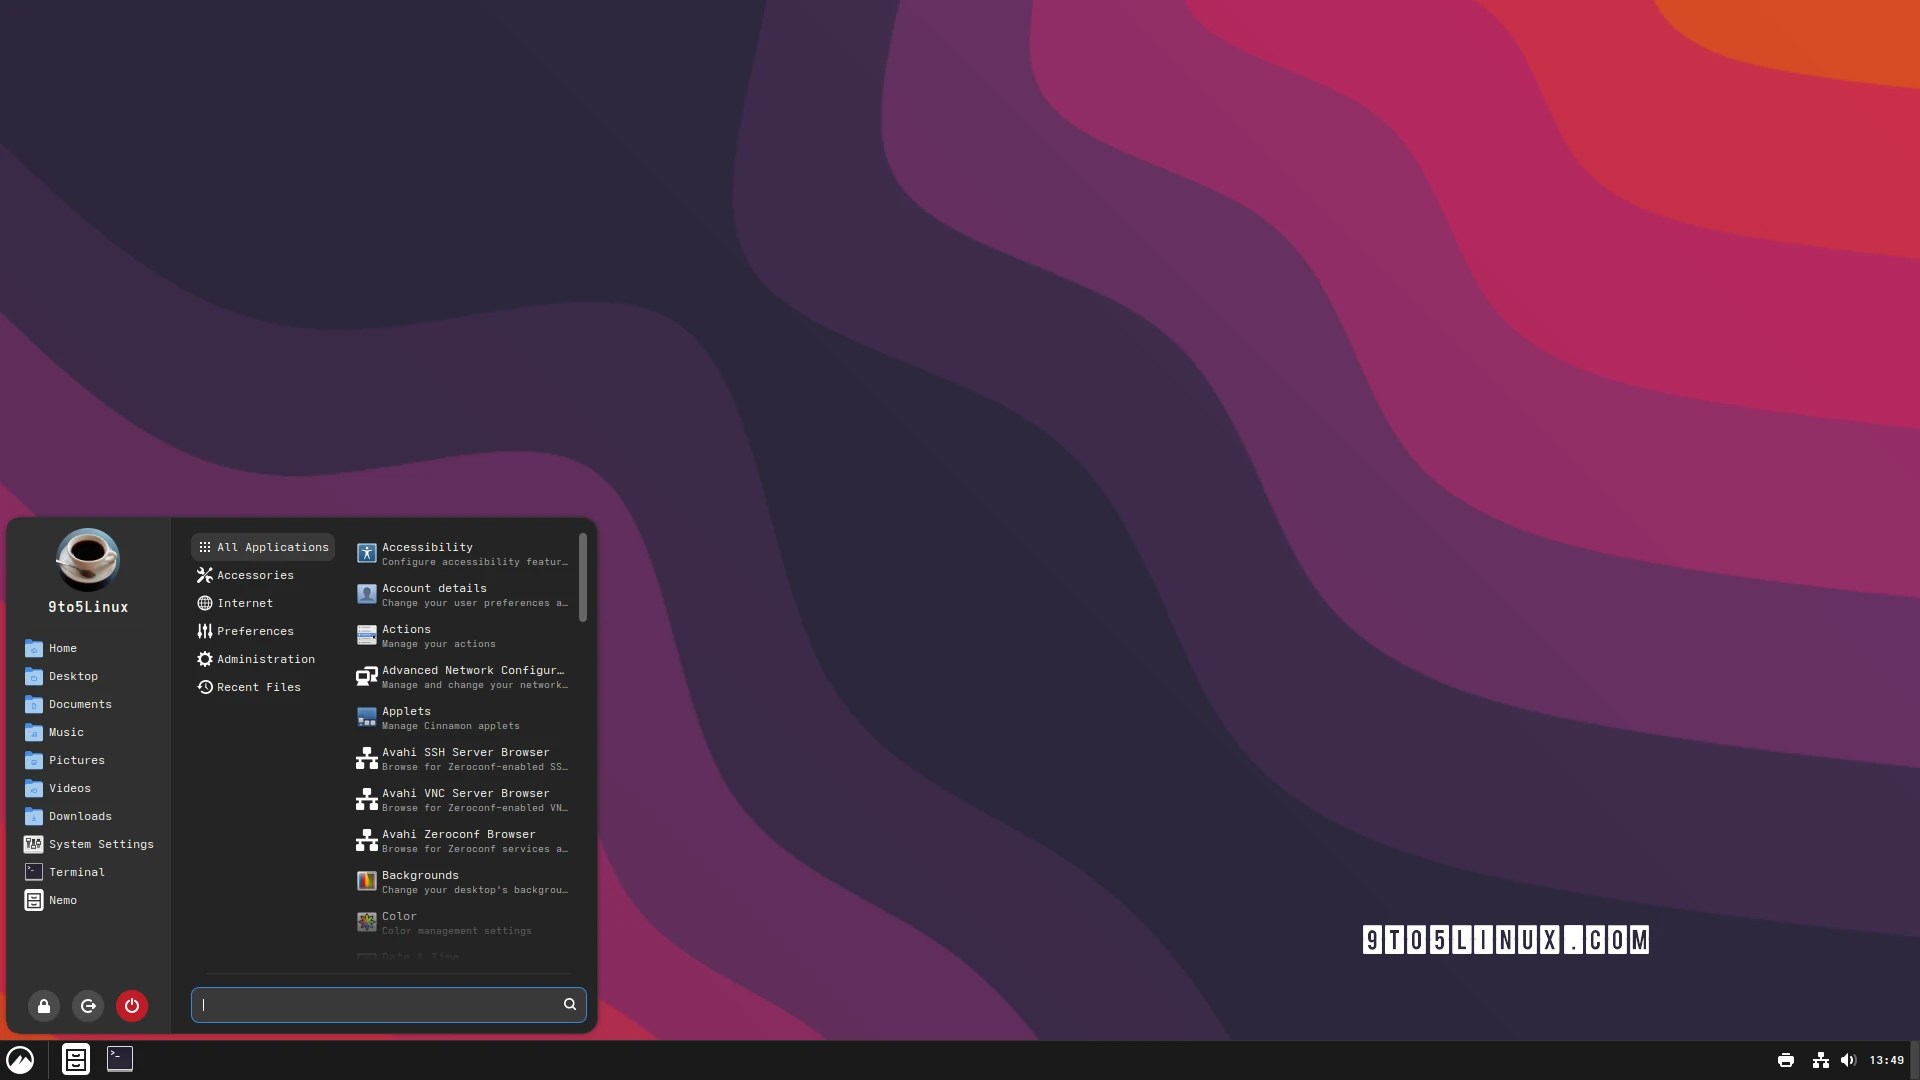The width and height of the screenshot is (1920, 1080).
Task: Open Nemo from the taskbar drawer icon
Action: (x=76, y=1059)
